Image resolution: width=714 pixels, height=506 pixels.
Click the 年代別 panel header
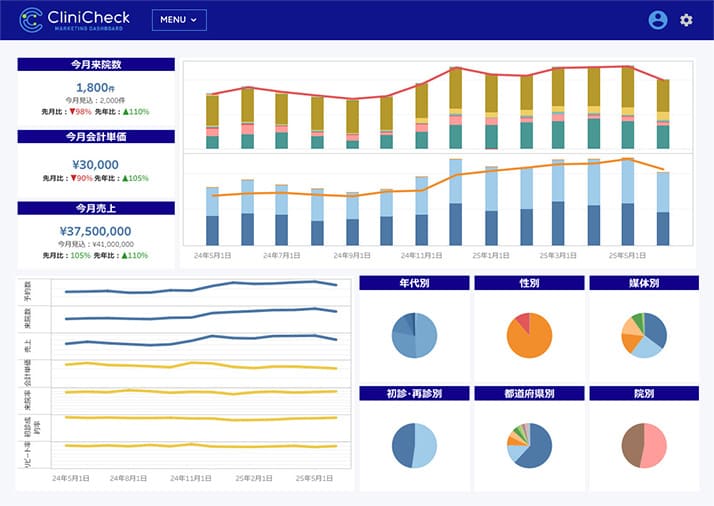[414, 283]
